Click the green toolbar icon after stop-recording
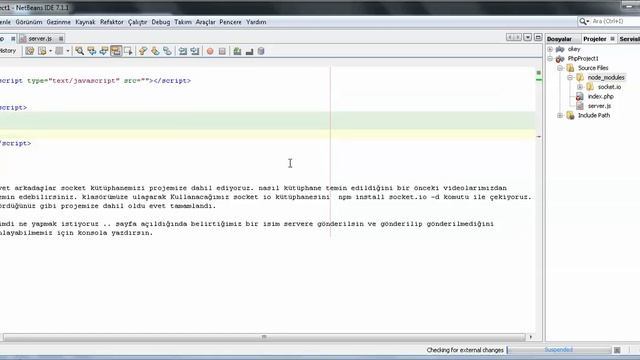Screen dimensions: 640x360 click(237, 51)
